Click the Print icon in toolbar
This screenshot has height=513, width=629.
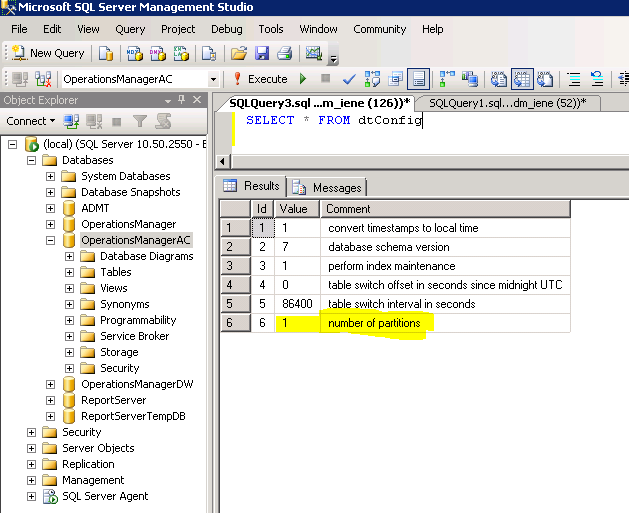click(284, 53)
